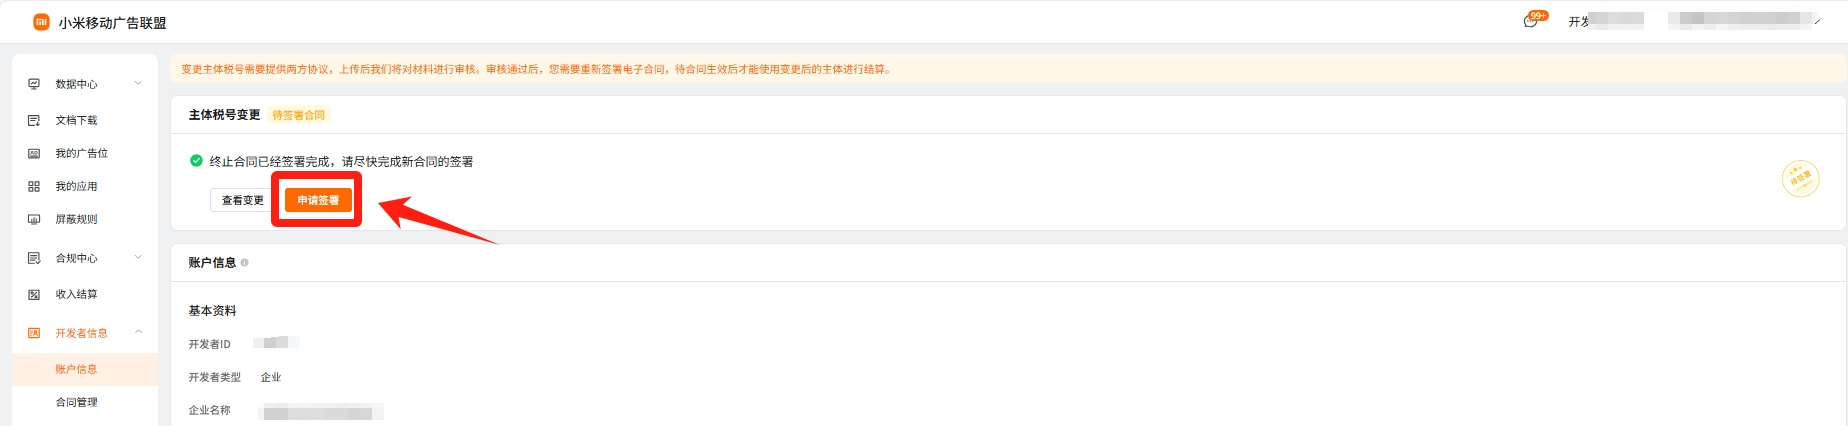
Task: Click the 屏蔽规则 sidebar icon
Action: coord(34,219)
